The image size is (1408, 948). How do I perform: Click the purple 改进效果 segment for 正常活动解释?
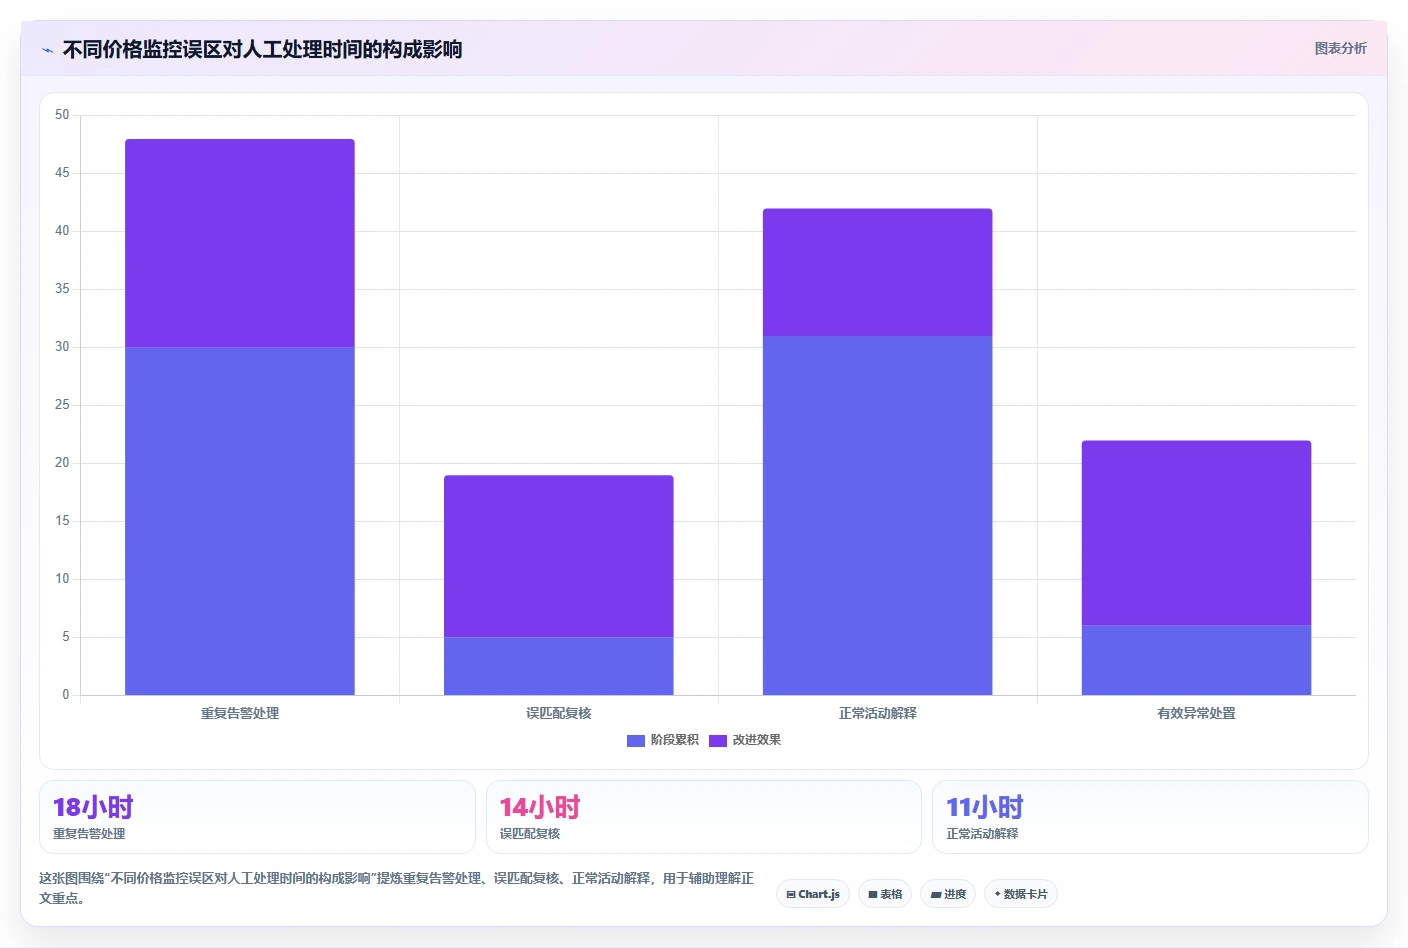(878, 272)
